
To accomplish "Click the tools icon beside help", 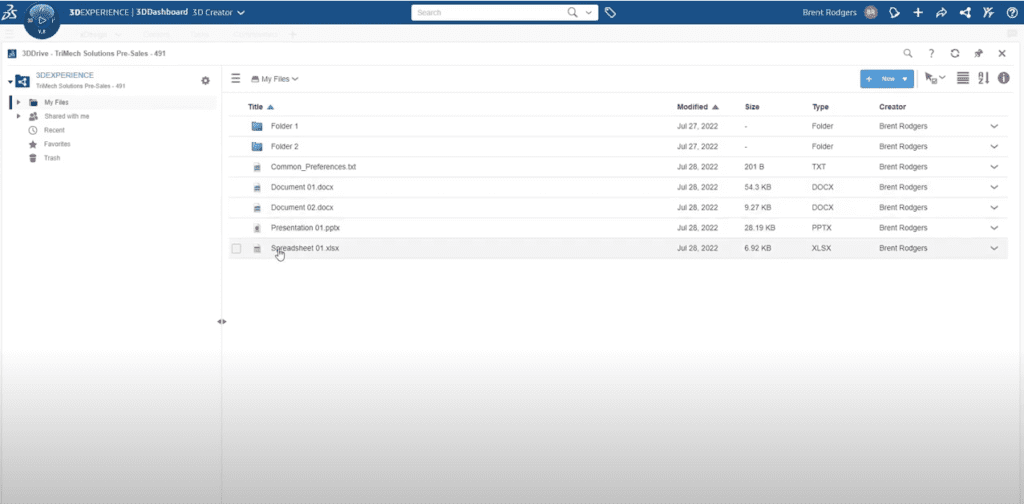I will coord(988,12).
